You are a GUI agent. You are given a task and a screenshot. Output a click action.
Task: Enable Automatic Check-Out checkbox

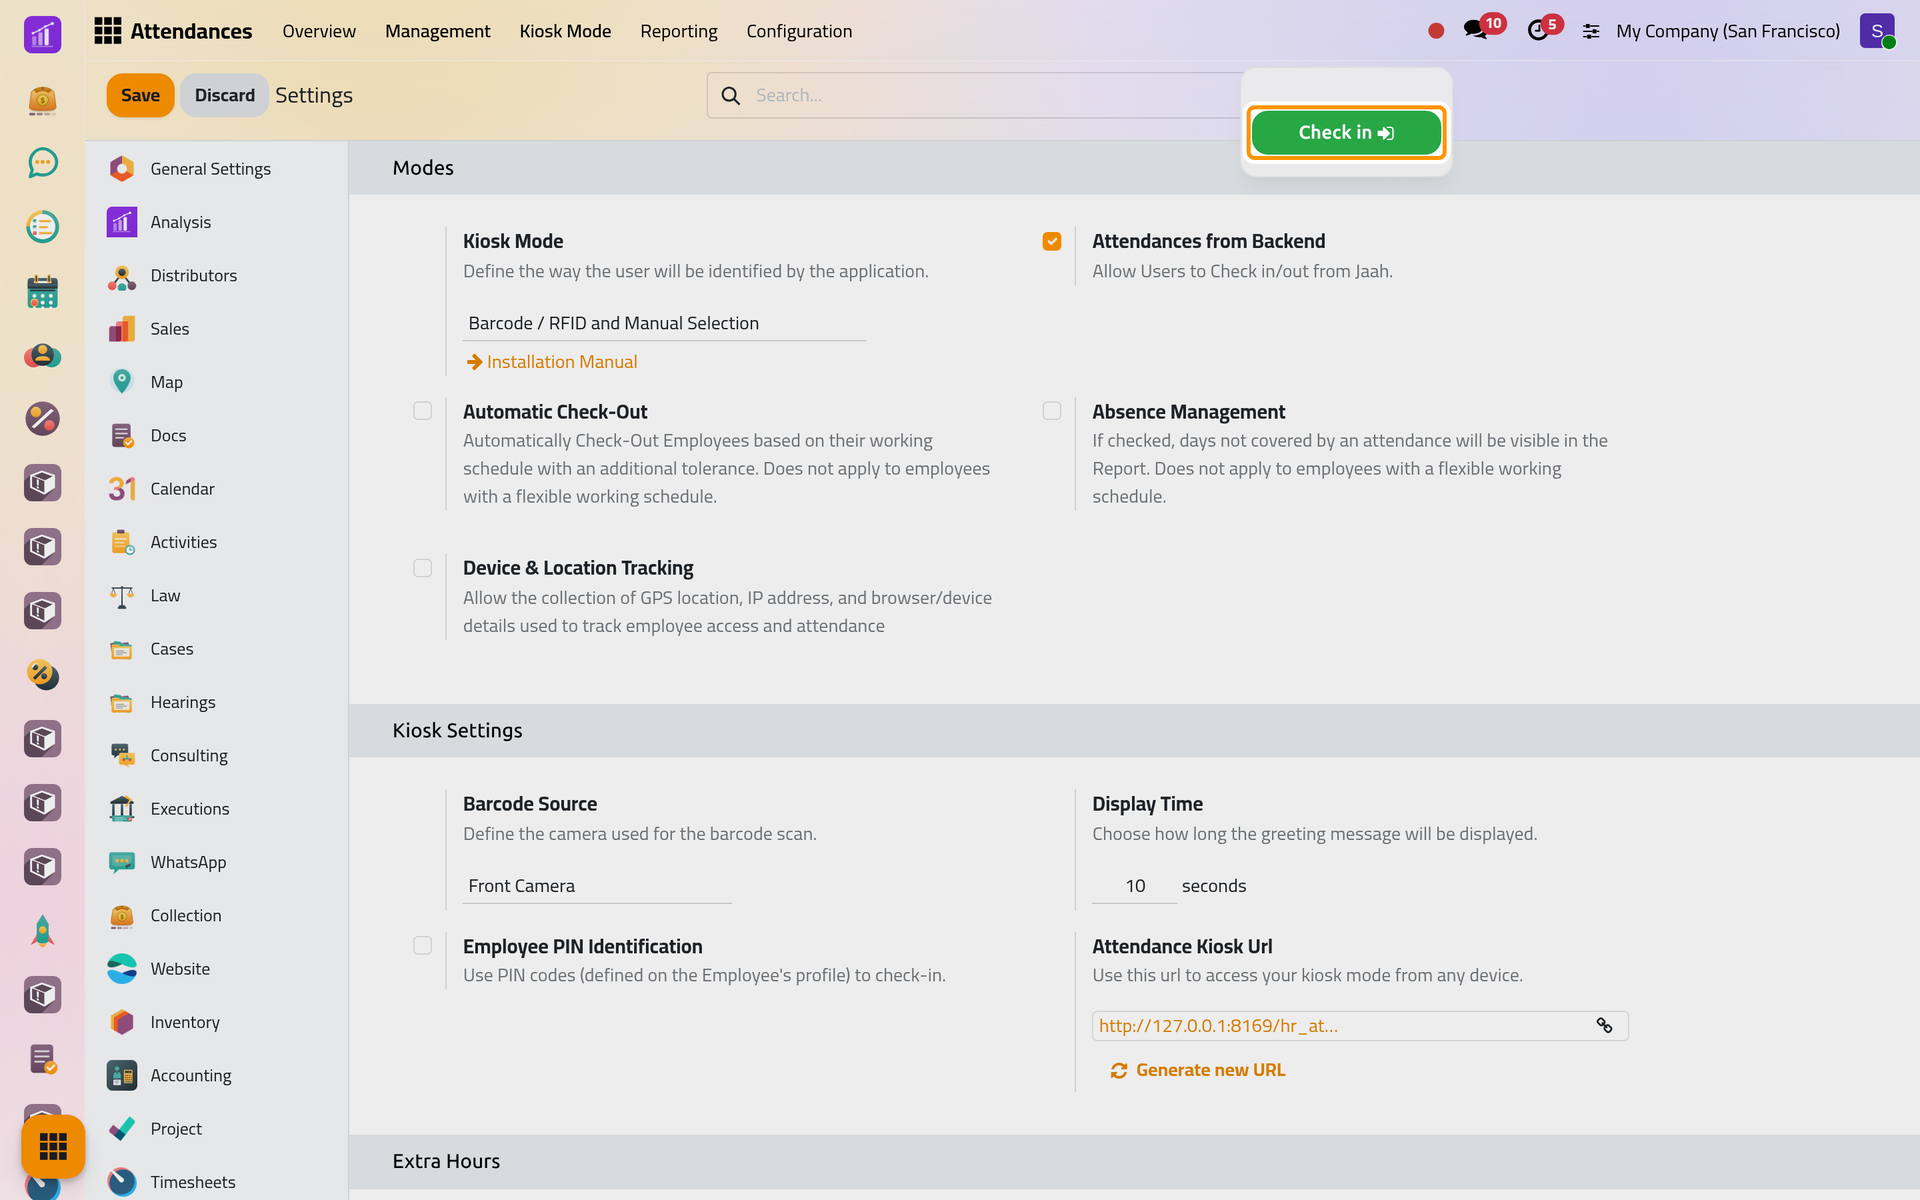point(423,411)
